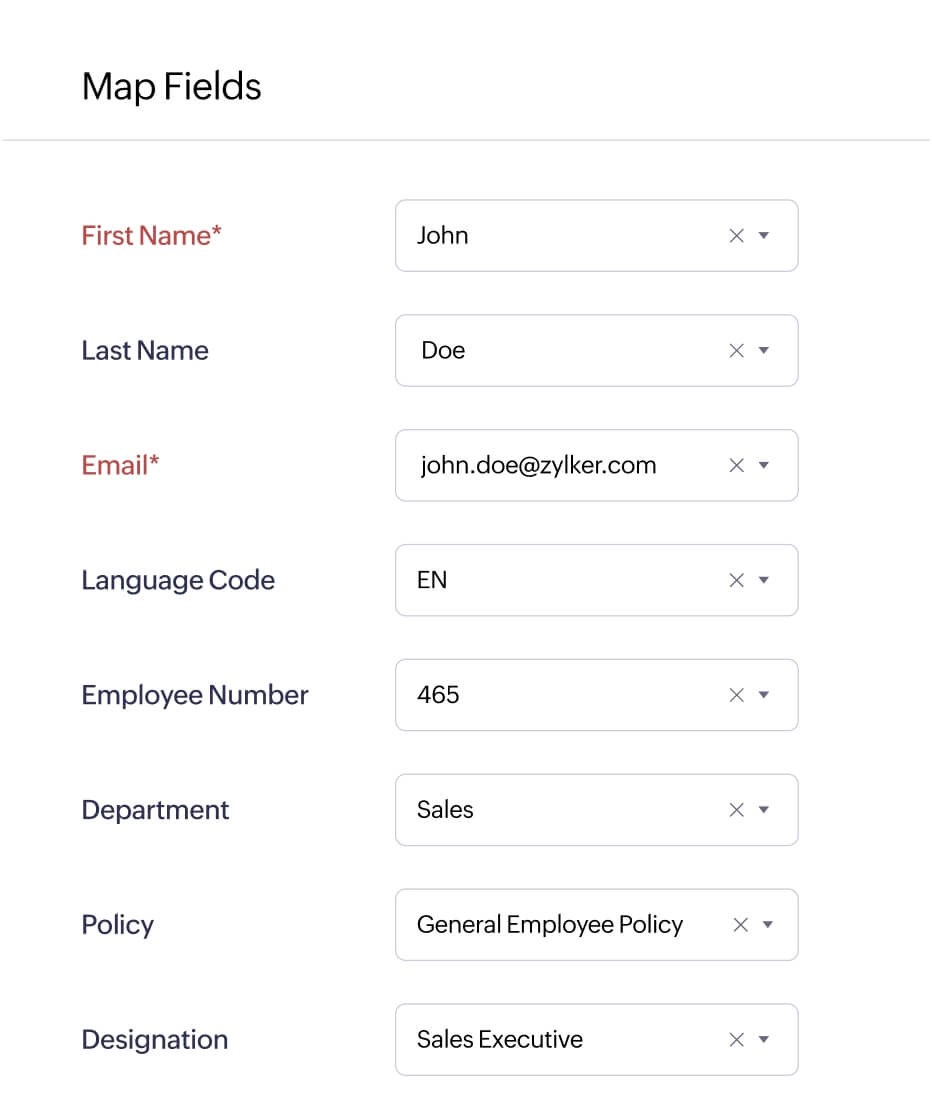Click the Map Fields heading
This screenshot has height=1110, width=932.
(x=171, y=87)
